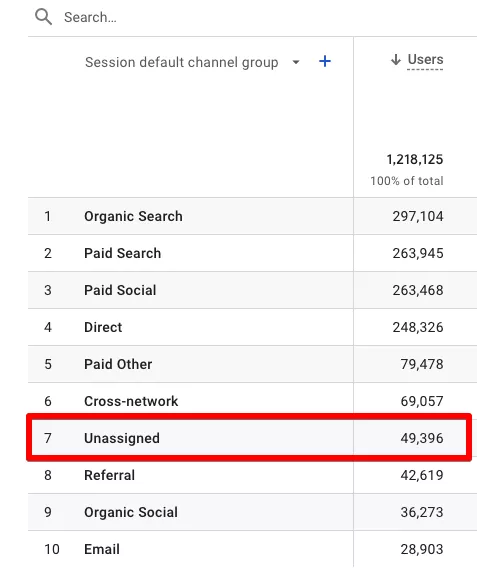Click the descending sort arrow beside Users
Screen dimensions: 477x587
coord(396,60)
